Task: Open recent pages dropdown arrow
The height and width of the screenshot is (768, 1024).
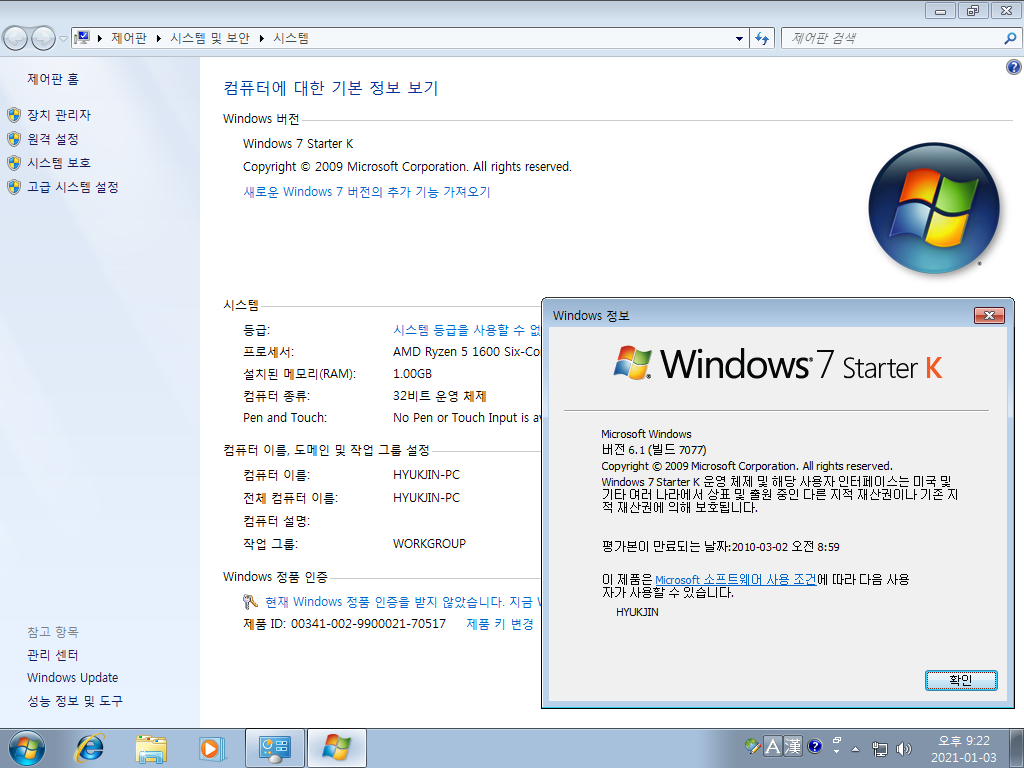Action: [63, 39]
